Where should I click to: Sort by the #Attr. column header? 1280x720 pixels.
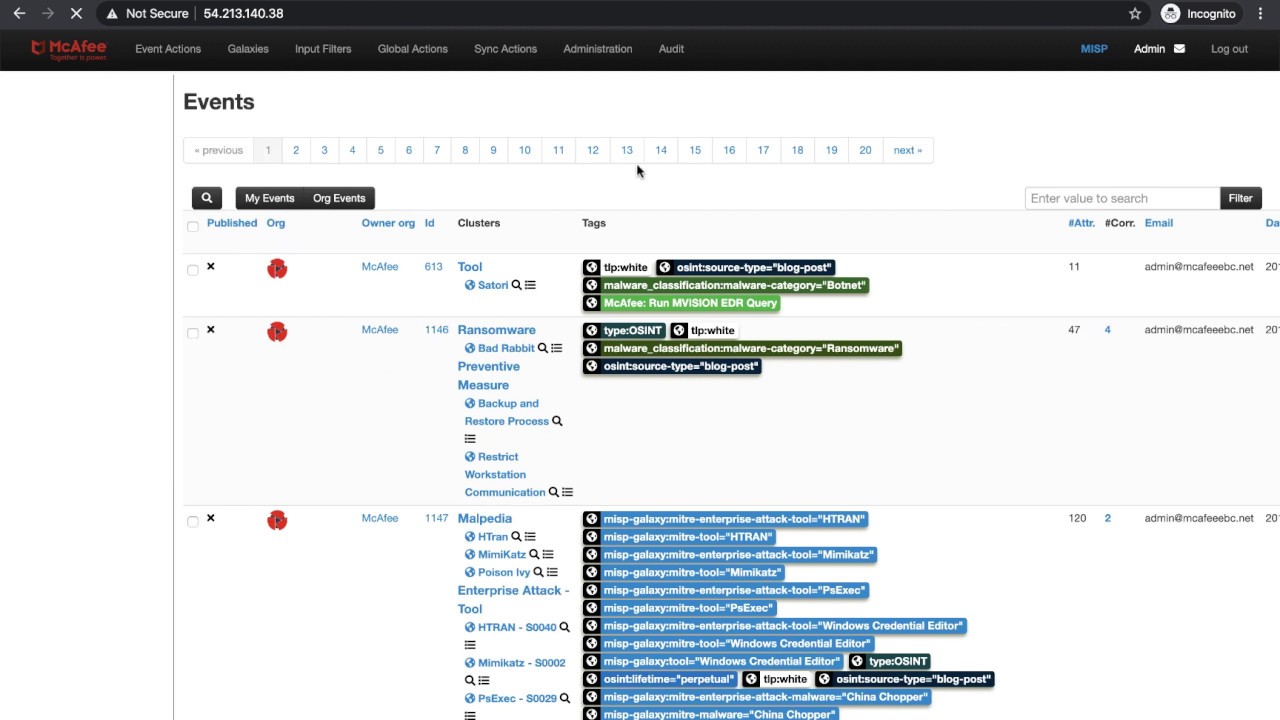pos(1081,223)
